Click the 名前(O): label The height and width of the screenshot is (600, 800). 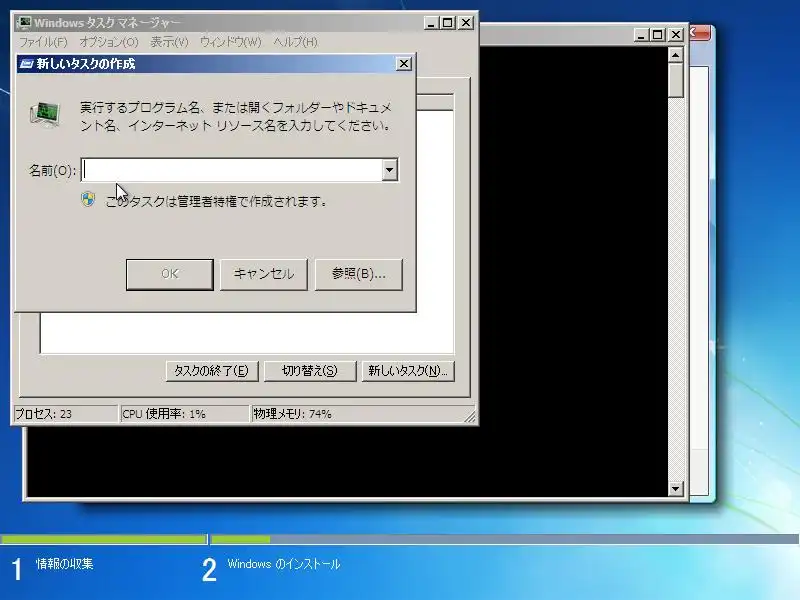[52, 170]
